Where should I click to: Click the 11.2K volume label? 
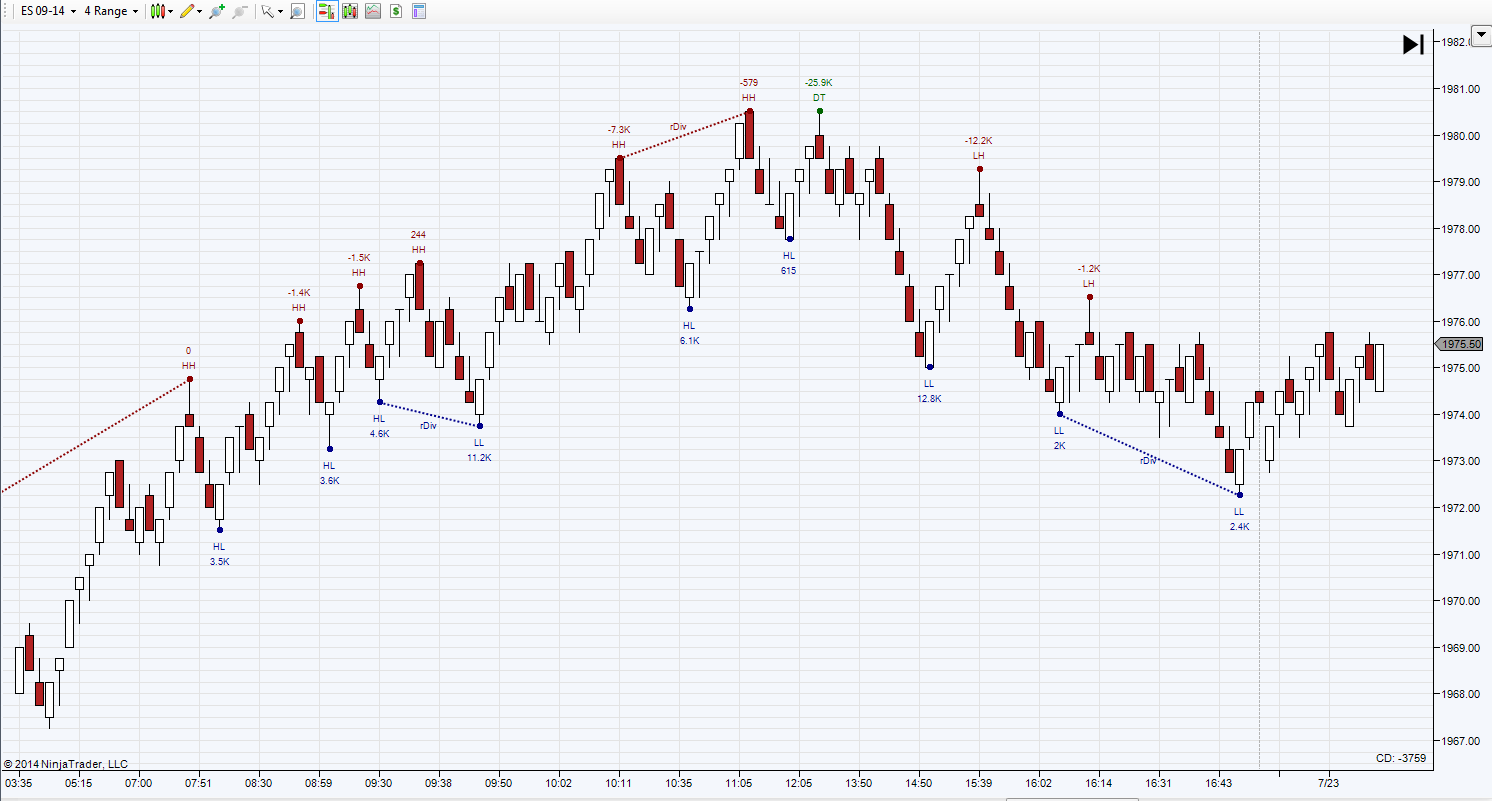[479, 457]
